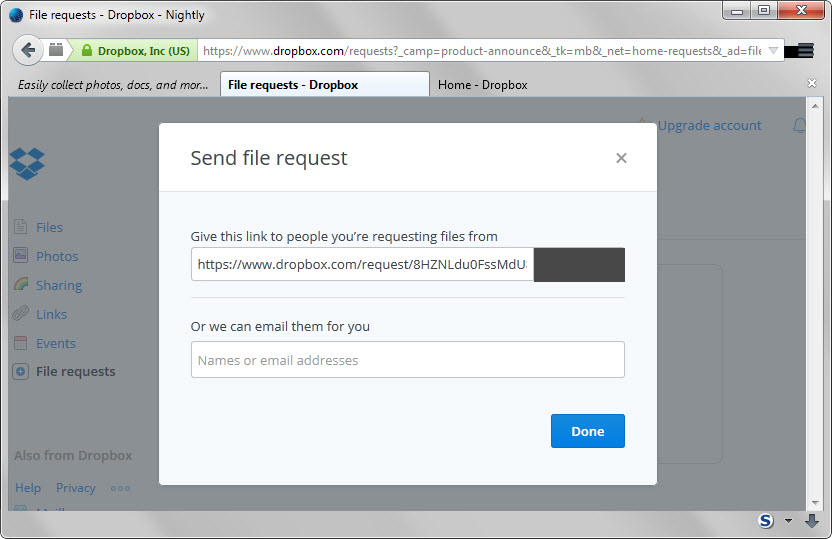Click the notifications bell icon
This screenshot has height=539, width=832.
[x=799, y=126]
